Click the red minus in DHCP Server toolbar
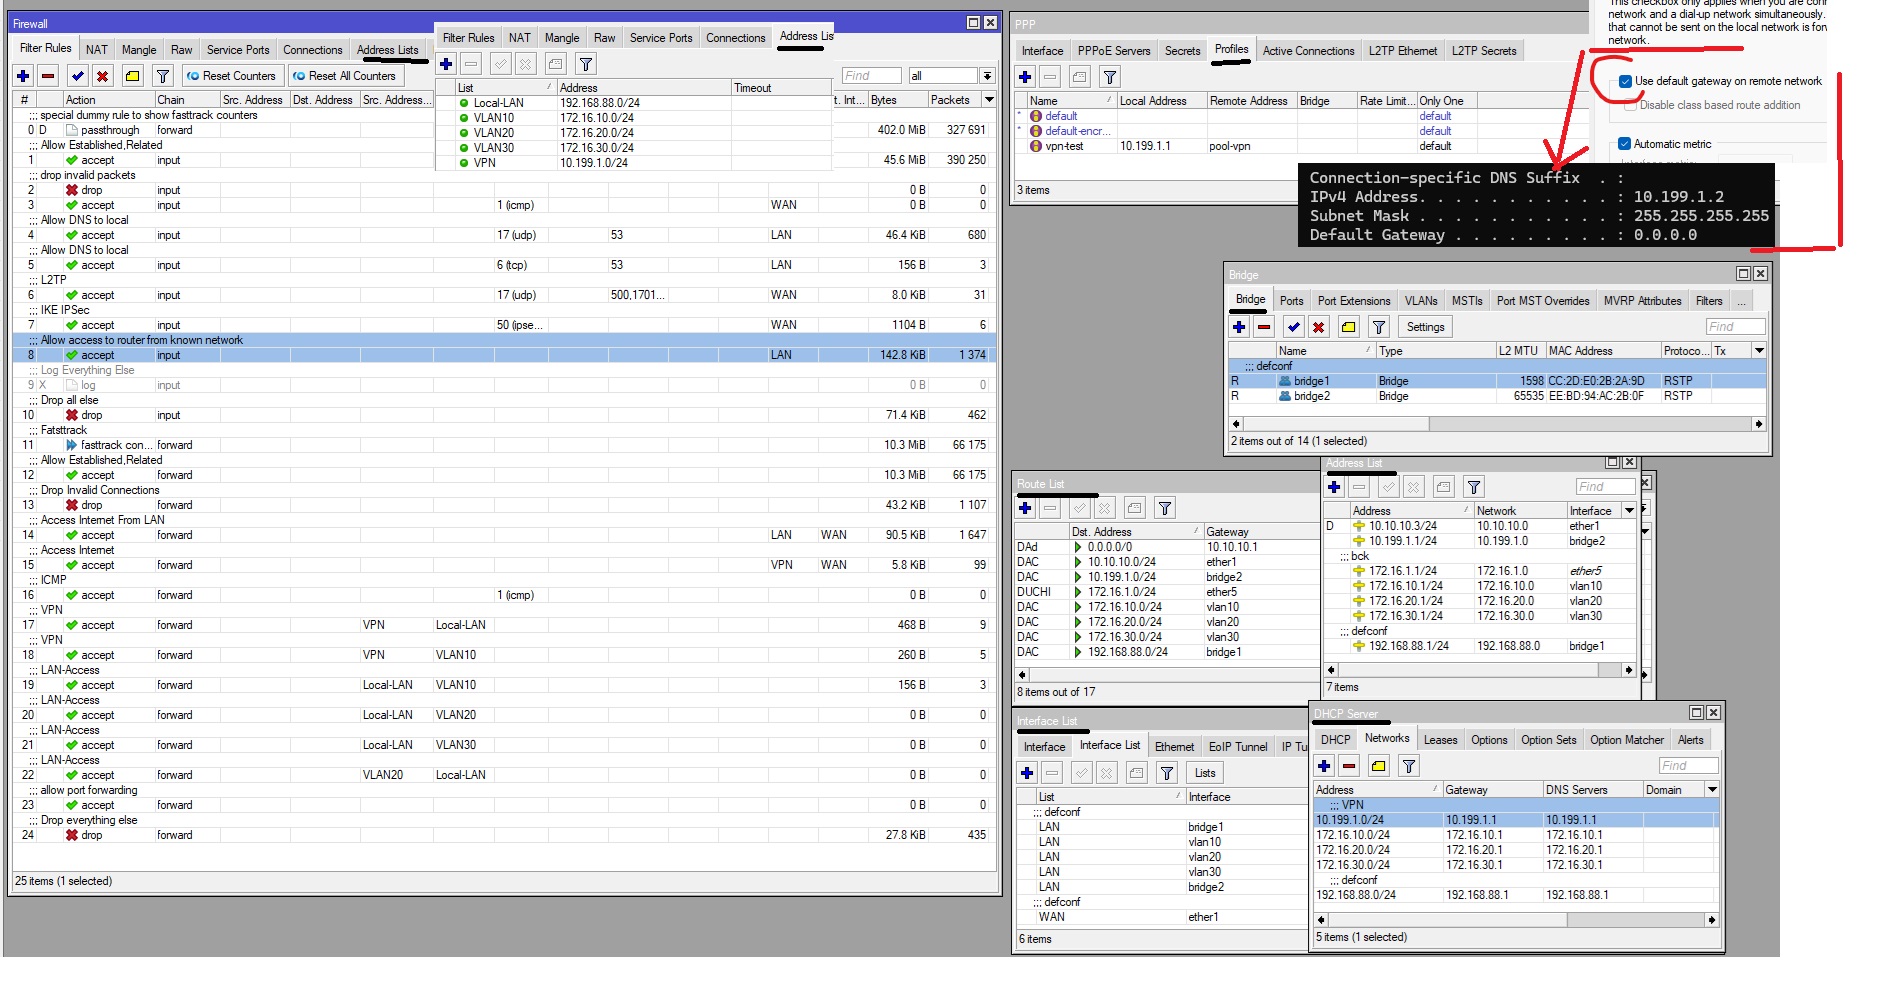The height and width of the screenshot is (991, 1885). point(1349,766)
